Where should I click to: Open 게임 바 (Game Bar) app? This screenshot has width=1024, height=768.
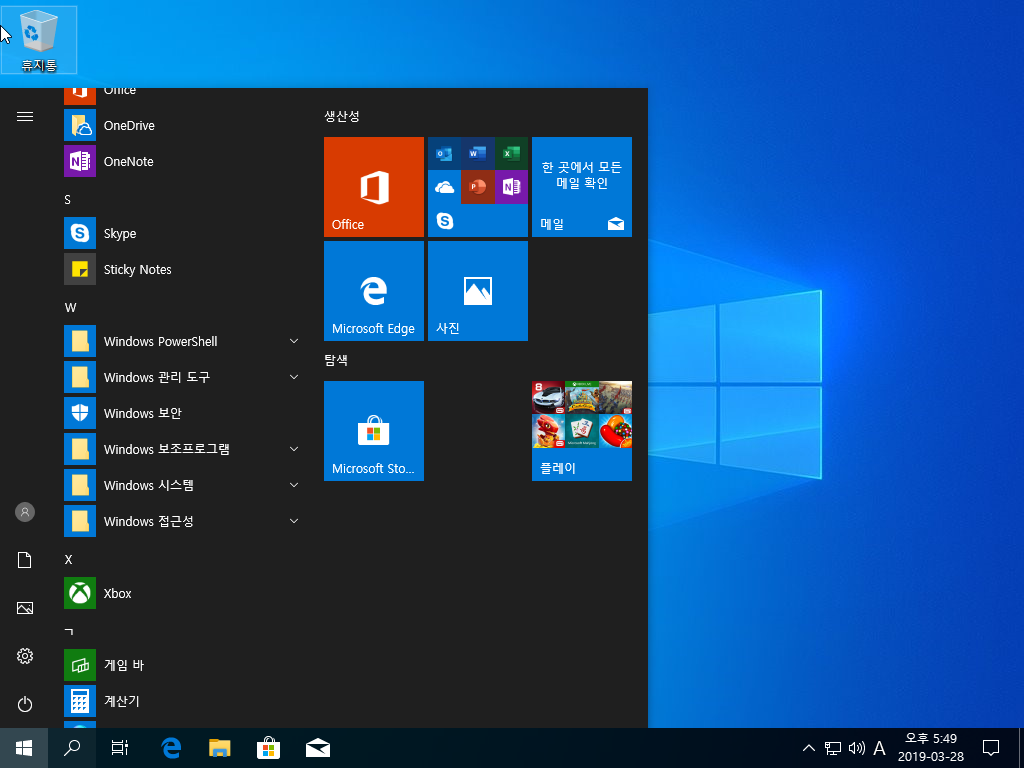(182, 665)
